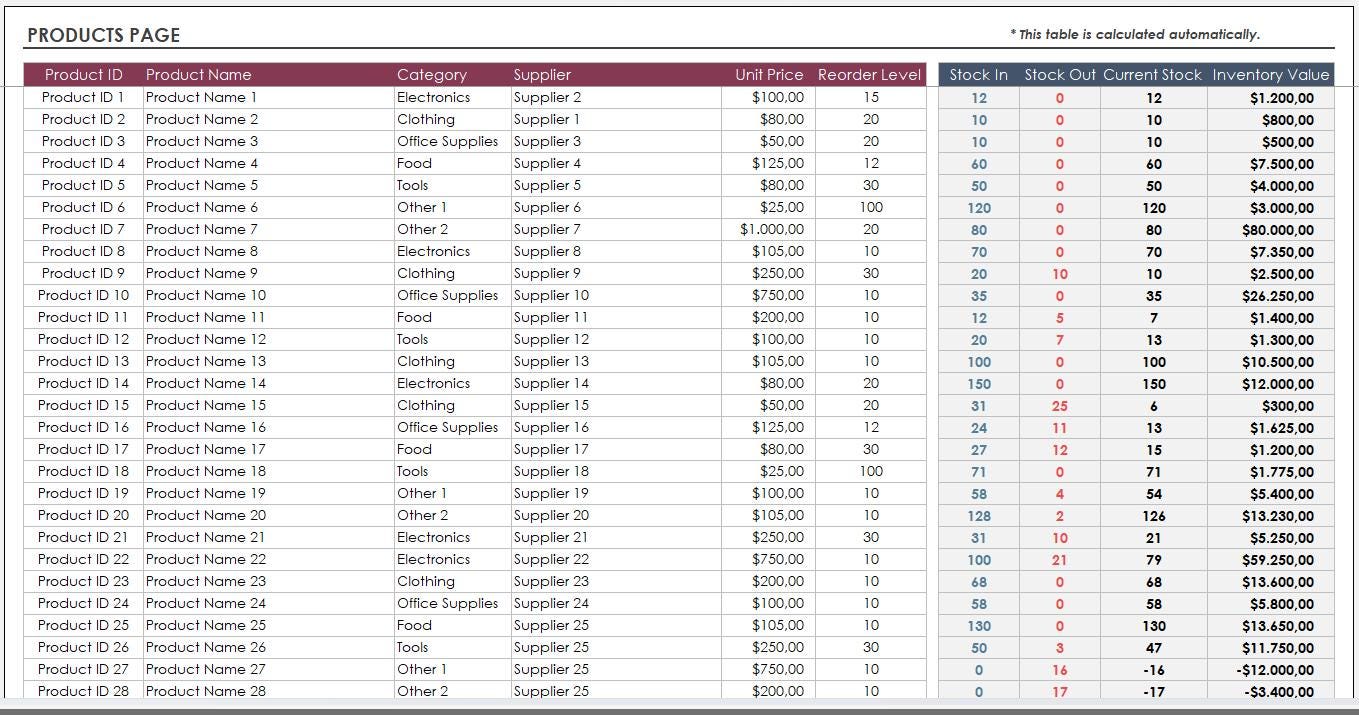Select the $5.250,00 inventory value
This screenshot has height=715, width=1359.
[1270, 538]
